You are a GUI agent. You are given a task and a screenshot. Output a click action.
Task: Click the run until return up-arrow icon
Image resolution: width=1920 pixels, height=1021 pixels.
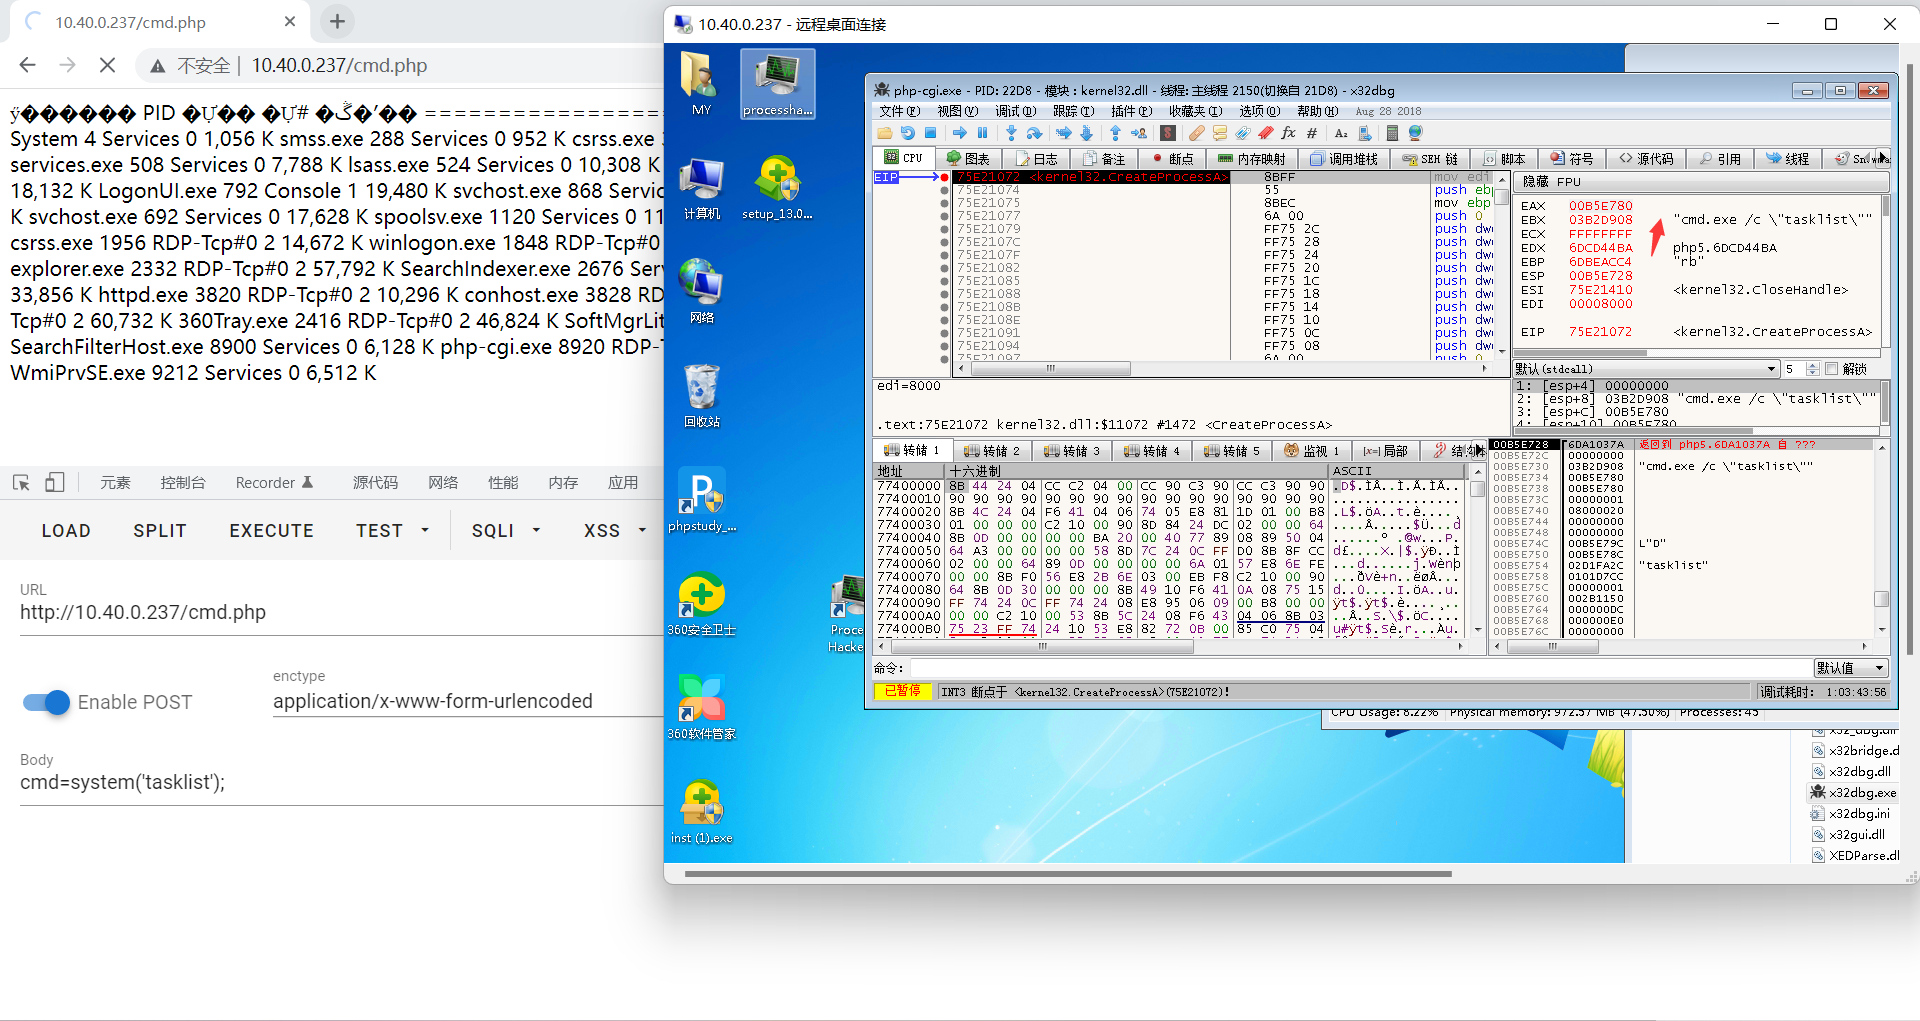coord(1115,133)
